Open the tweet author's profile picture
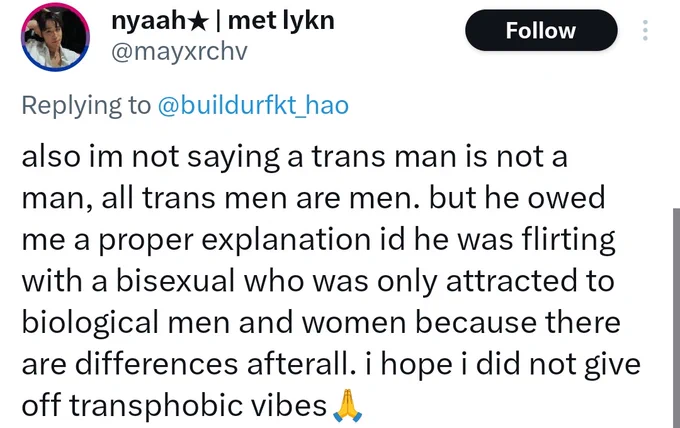Screen dimensions: 680x428 pos(55,37)
